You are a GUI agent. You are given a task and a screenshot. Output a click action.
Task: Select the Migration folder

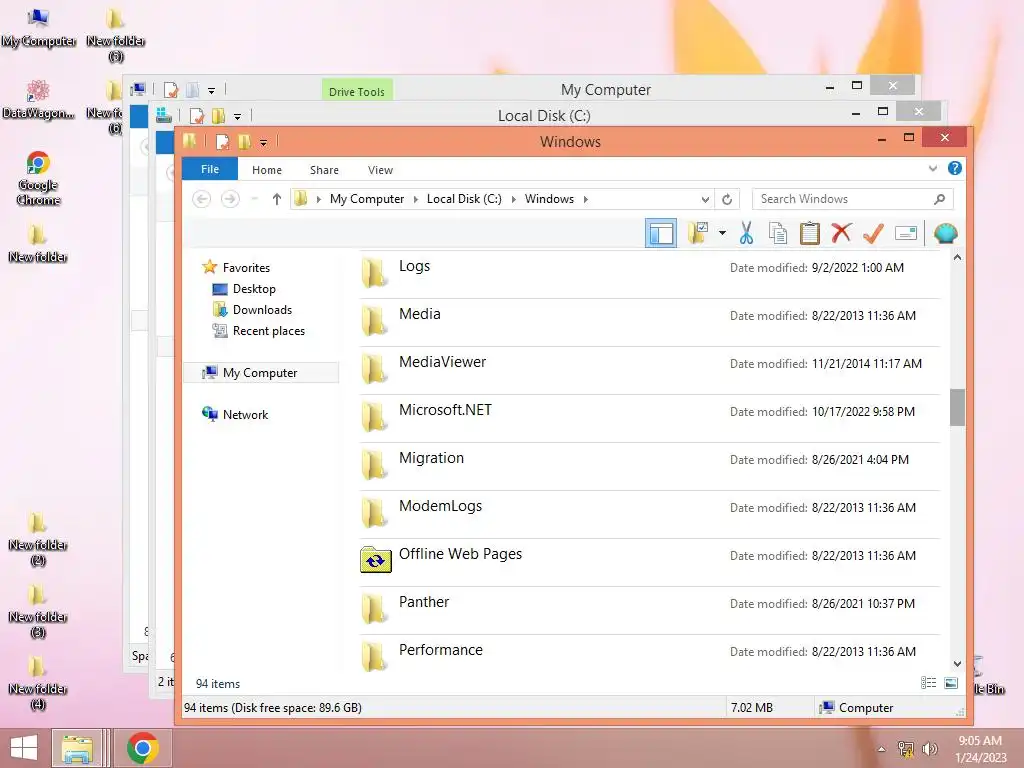pos(650,466)
